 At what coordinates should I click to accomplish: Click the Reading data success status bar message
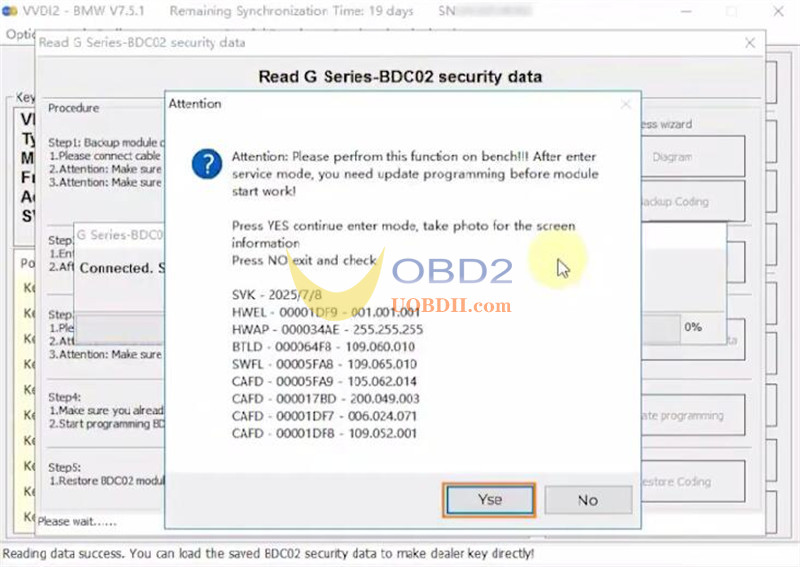coord(268,554)
